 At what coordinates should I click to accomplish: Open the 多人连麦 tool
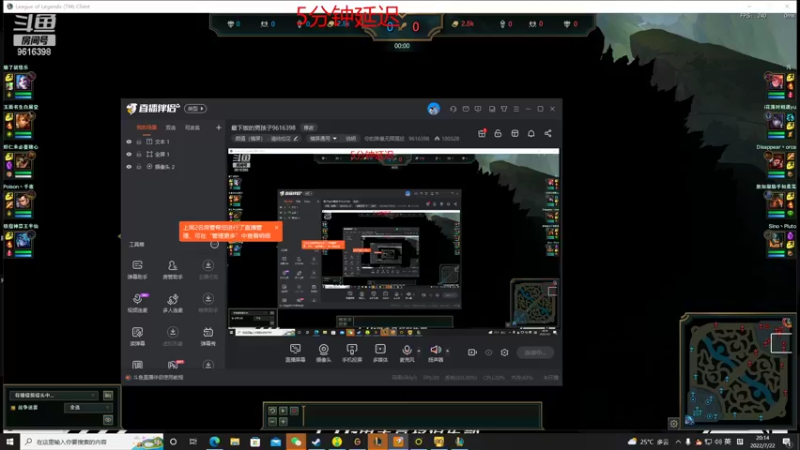172,303
